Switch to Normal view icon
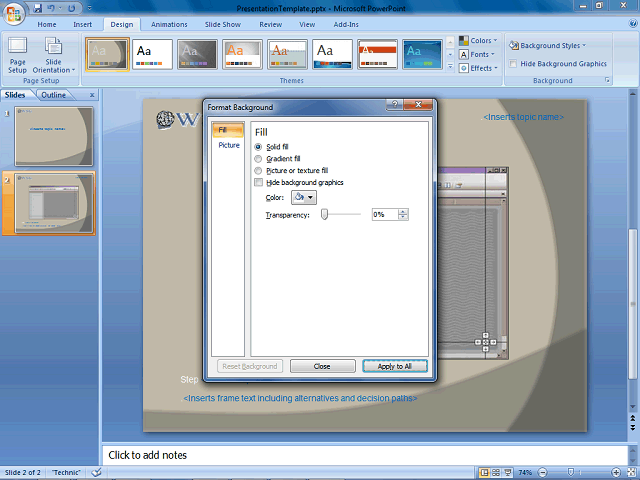The width and height of the screenshot is (640, 480). (x=484, y=473)
